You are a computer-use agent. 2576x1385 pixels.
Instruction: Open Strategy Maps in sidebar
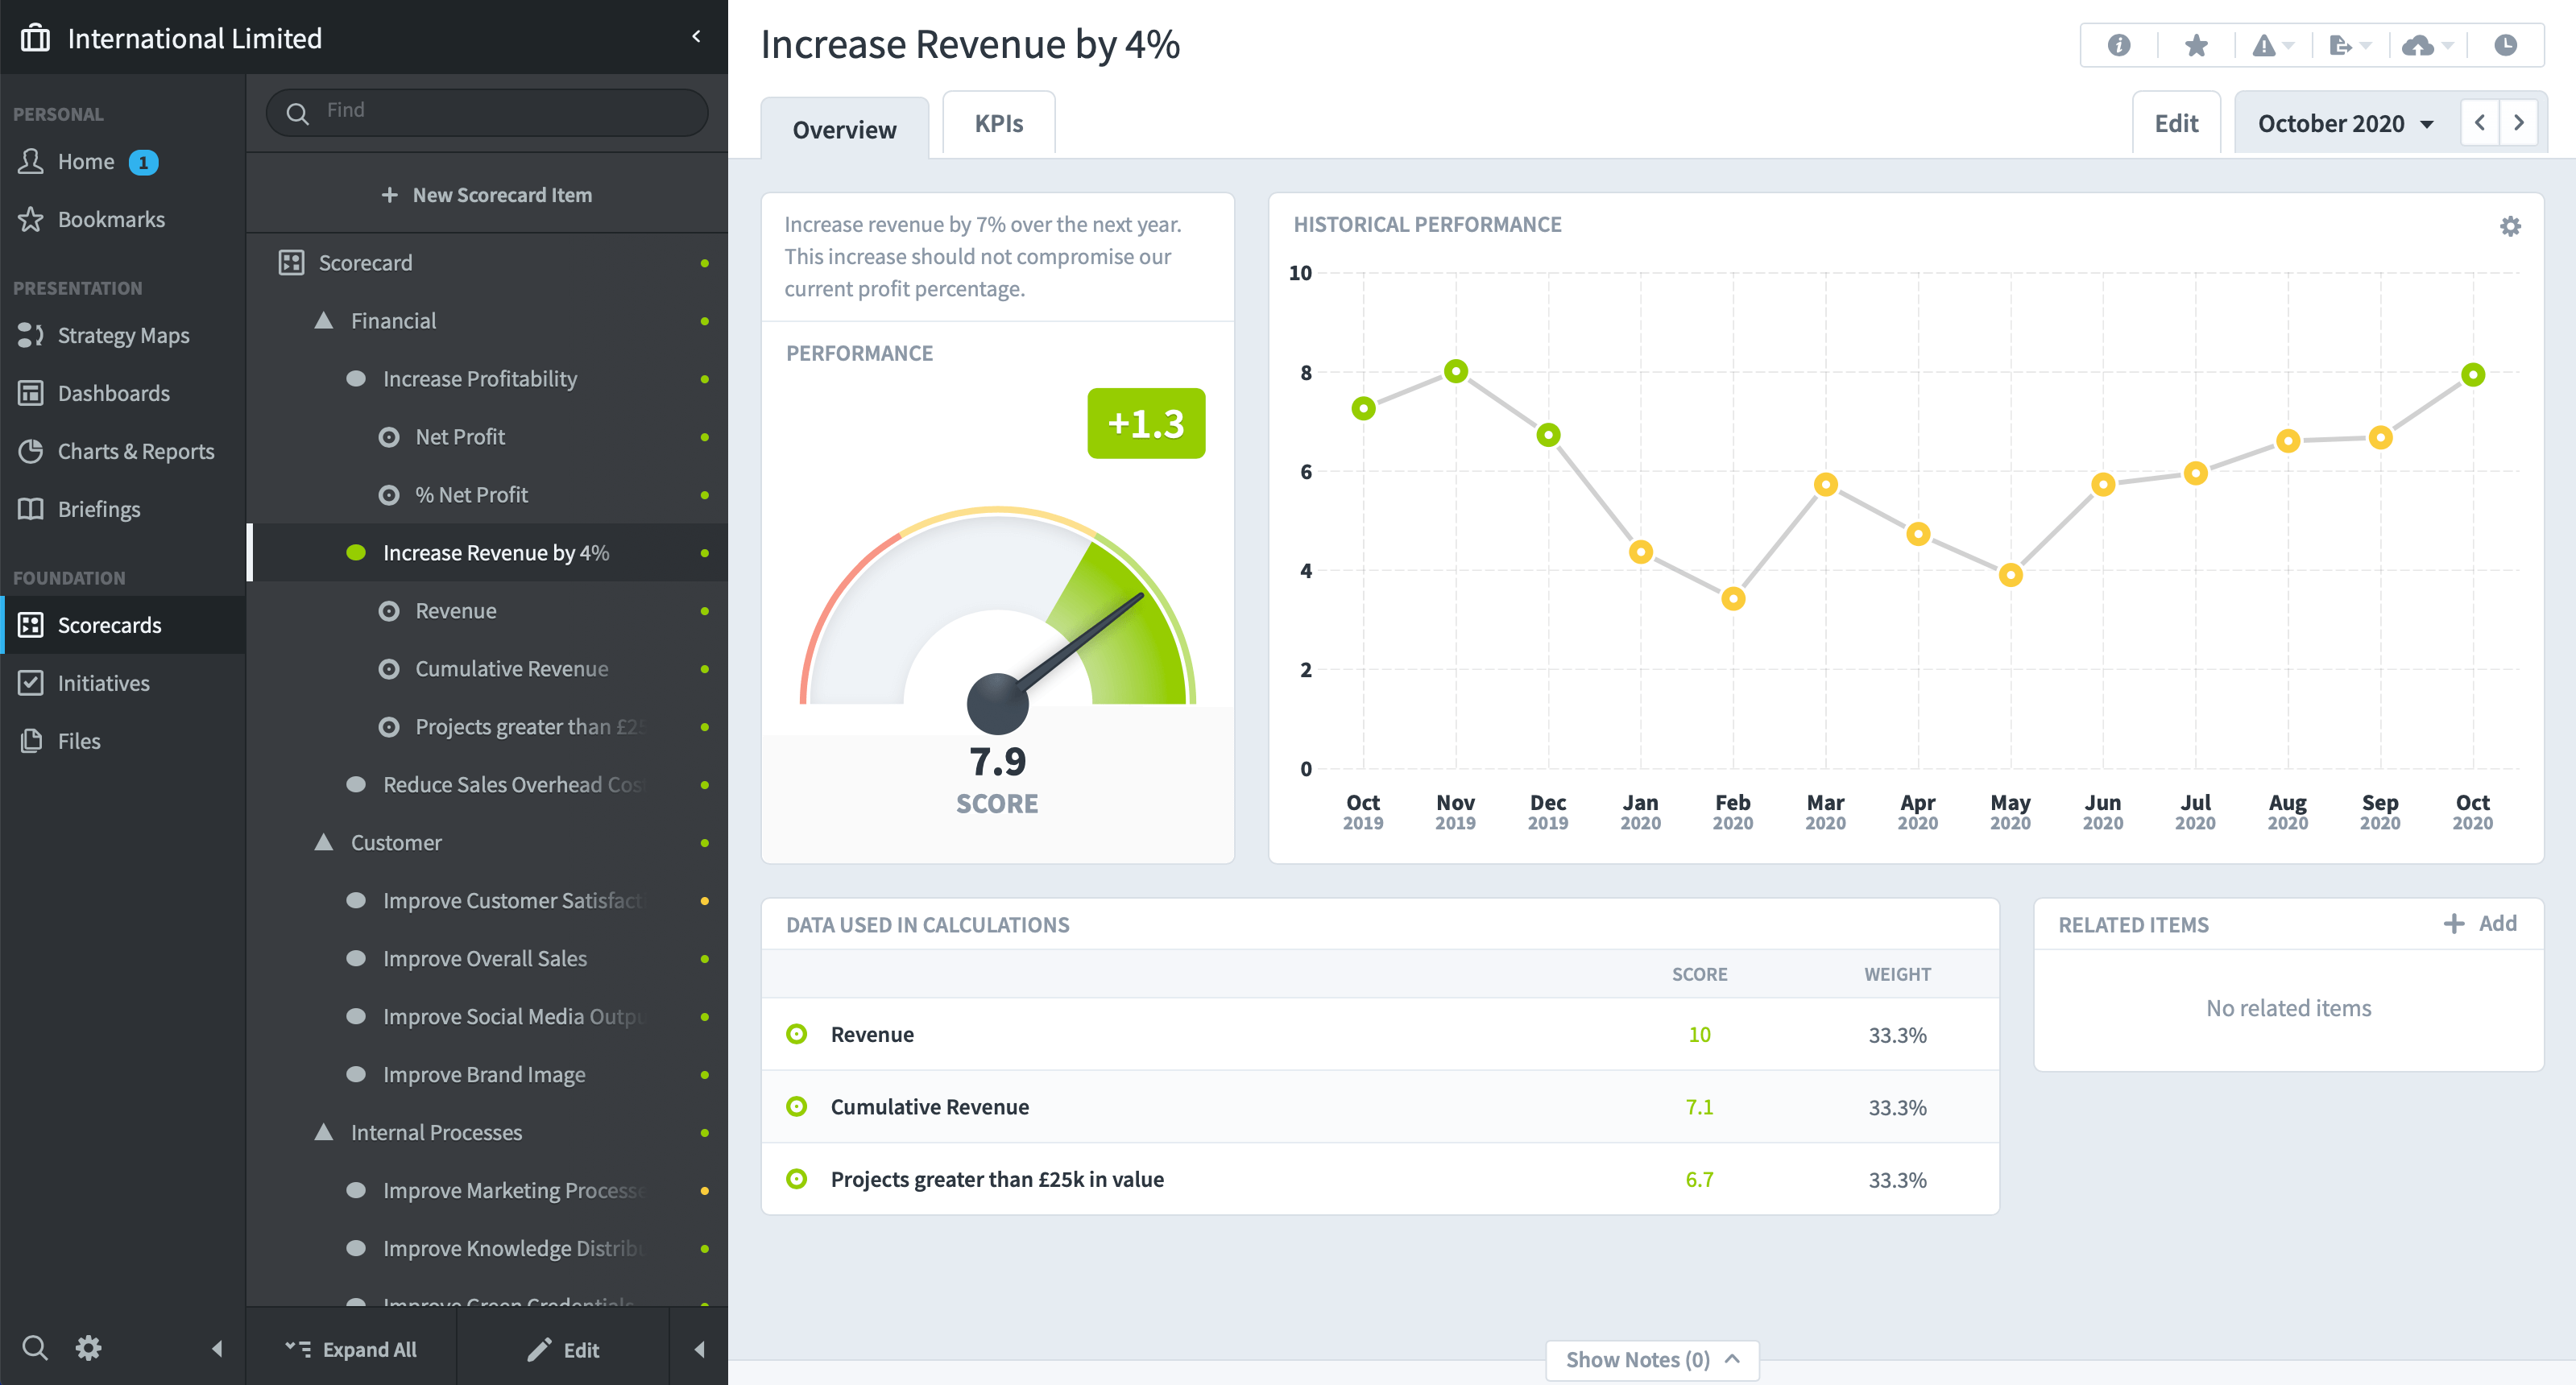pos(123,335)
